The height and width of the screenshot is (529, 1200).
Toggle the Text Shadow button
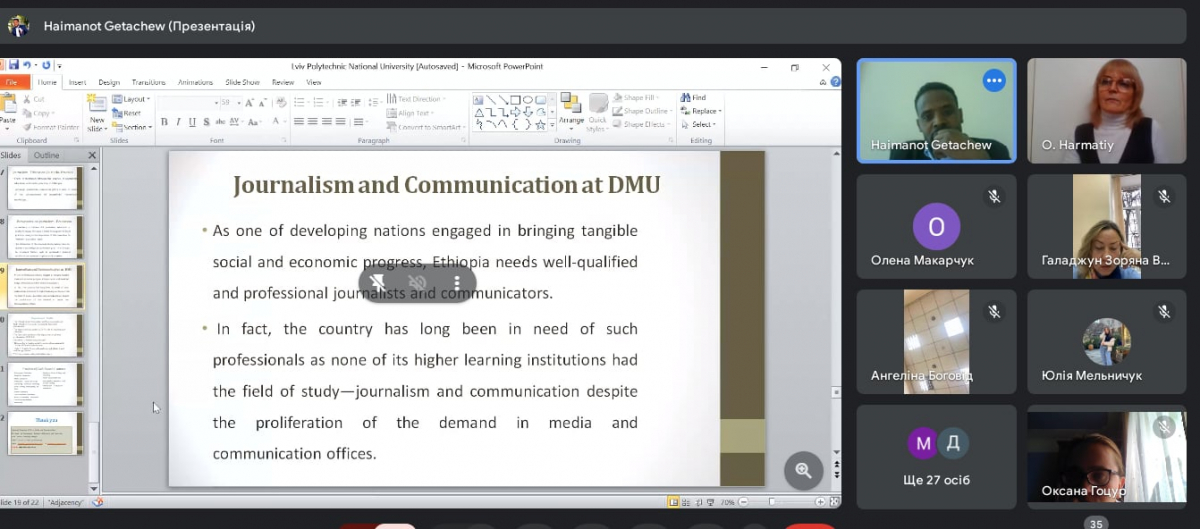coord(207,122)
